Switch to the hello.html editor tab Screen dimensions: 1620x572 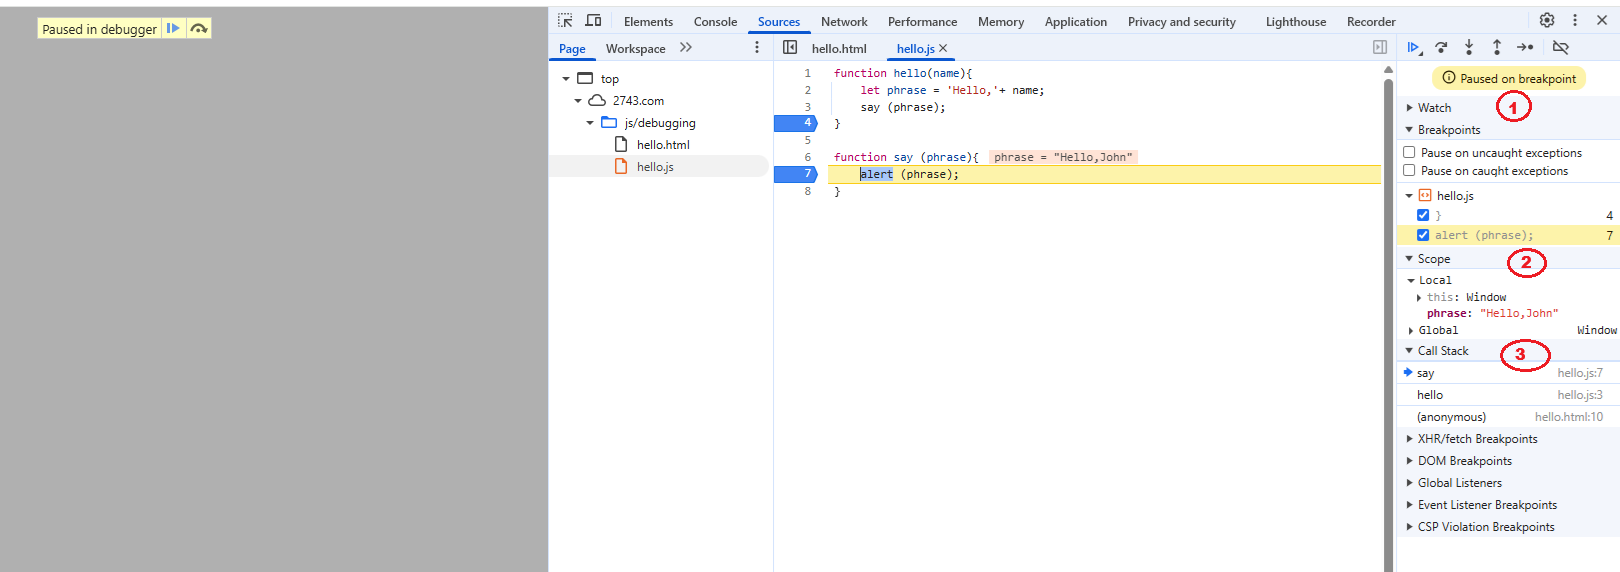(839, 48)
